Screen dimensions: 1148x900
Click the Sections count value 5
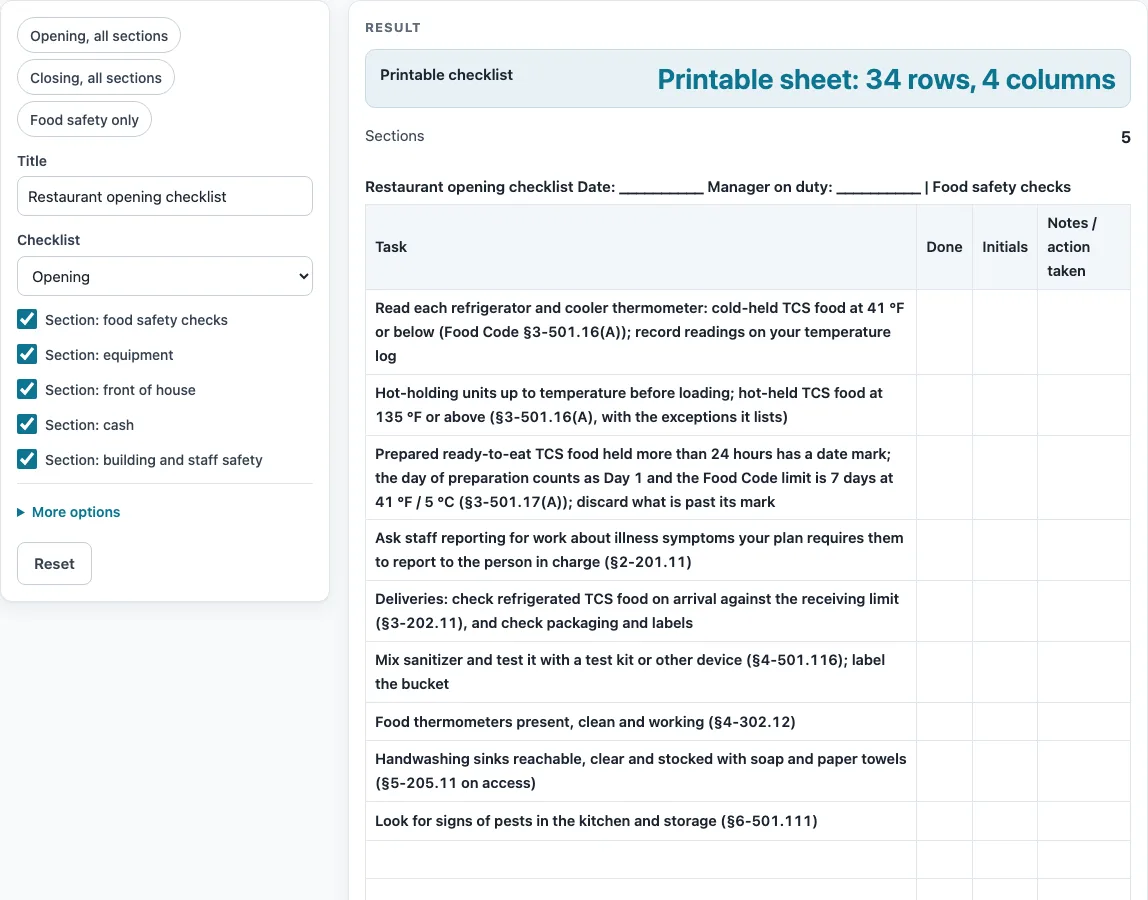1125,137
